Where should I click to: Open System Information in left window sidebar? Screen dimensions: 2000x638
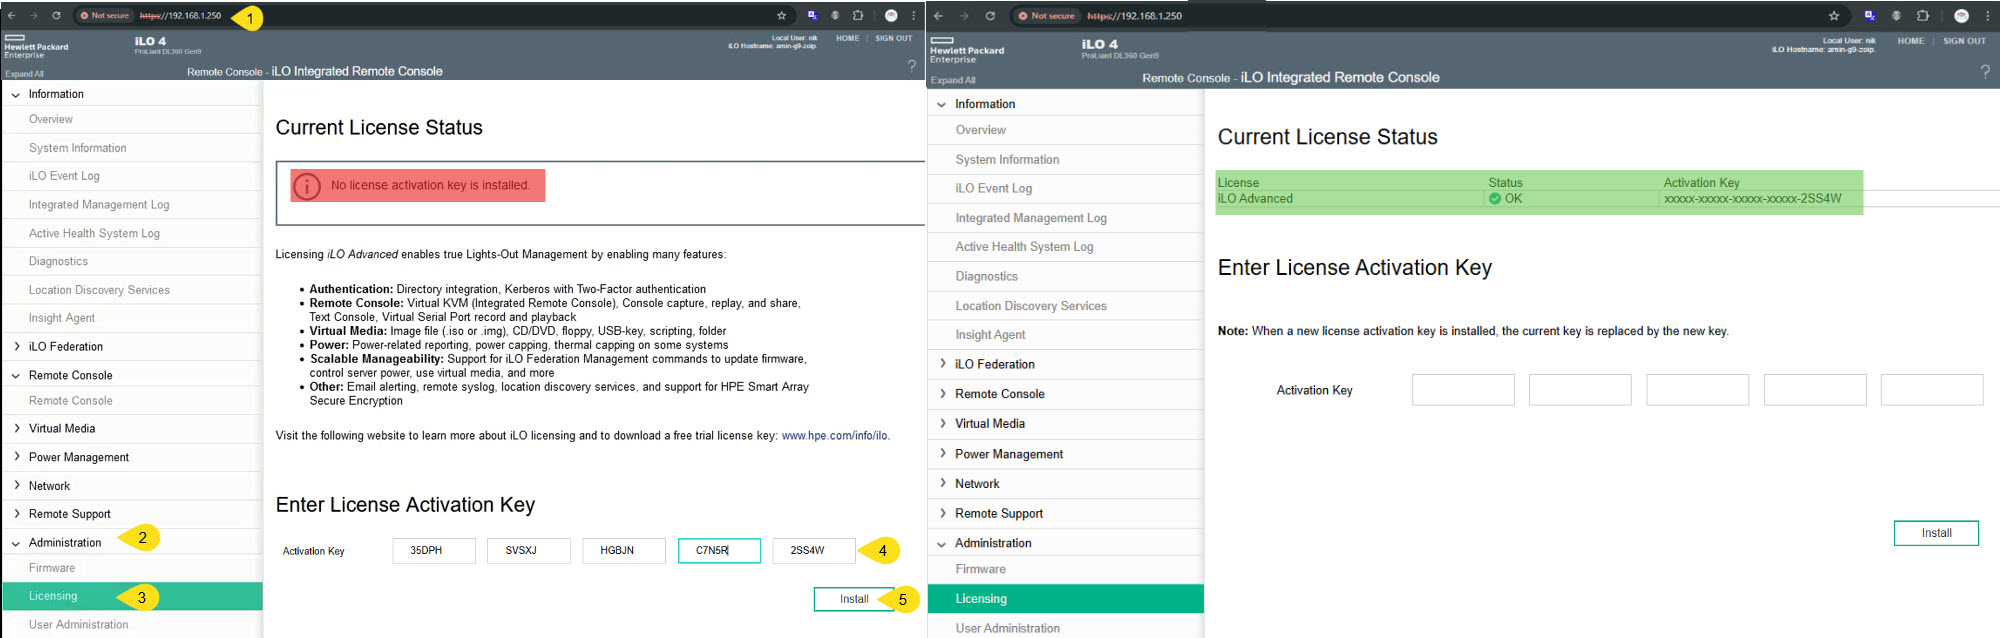[78, 148]
